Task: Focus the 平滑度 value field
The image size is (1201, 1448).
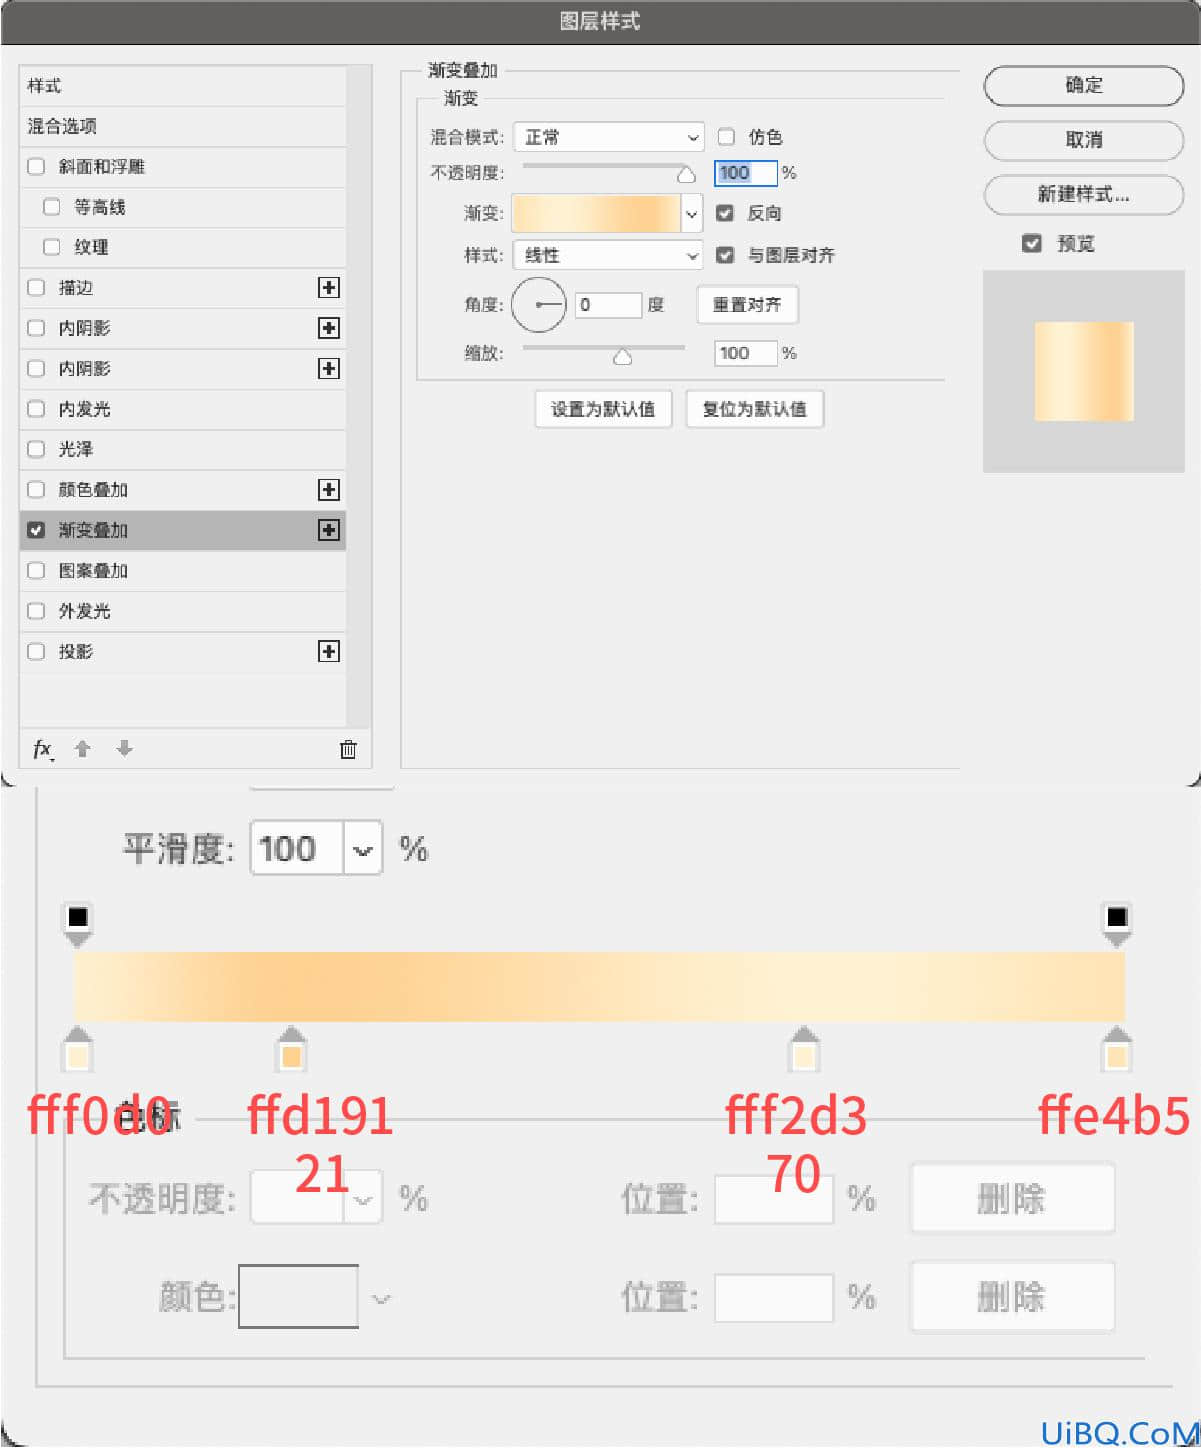Action: click(x=297, y=849)
